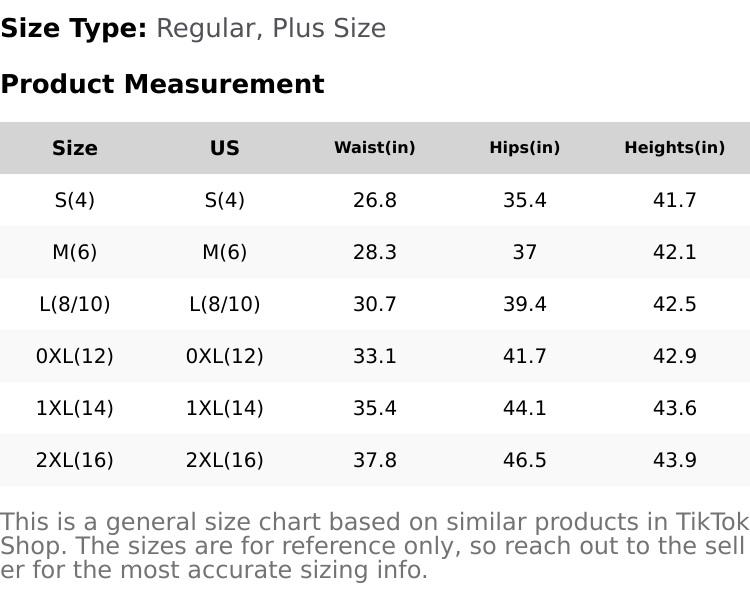Viewport: 750px width, 606px height.
Task: Click waist value 26.8 for size S
Action: (375, 200)
